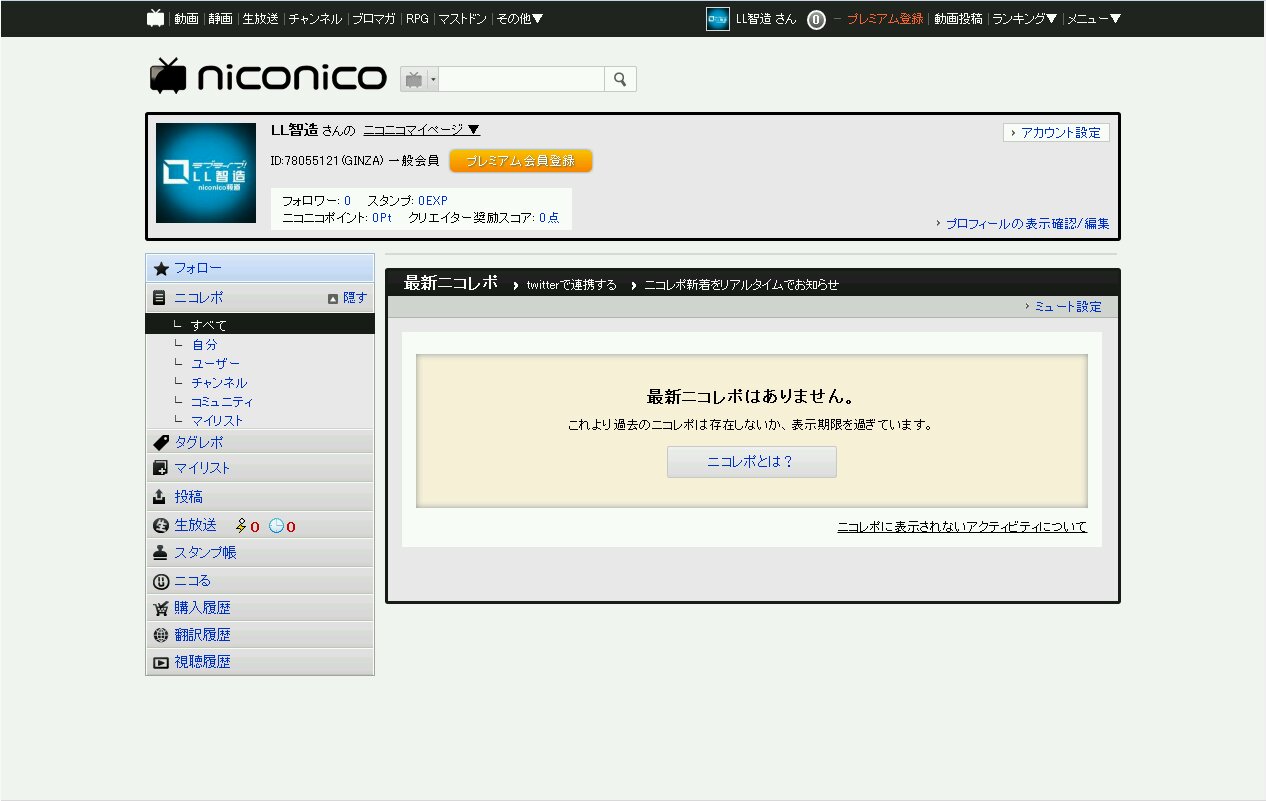Screen dimensions: 1266x801
Task: Click the ニコレポ document icon in sidebar
Action: pos(159,298)
